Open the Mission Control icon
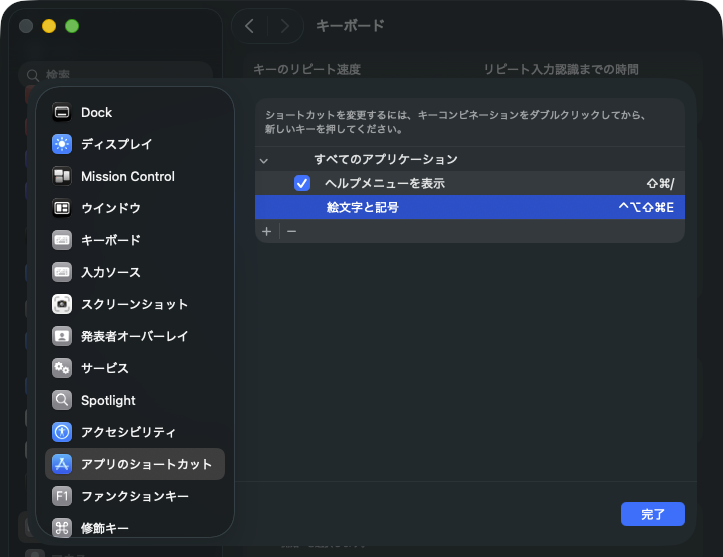This screenshot has width=723, height=557. click(x=62, y=176)
